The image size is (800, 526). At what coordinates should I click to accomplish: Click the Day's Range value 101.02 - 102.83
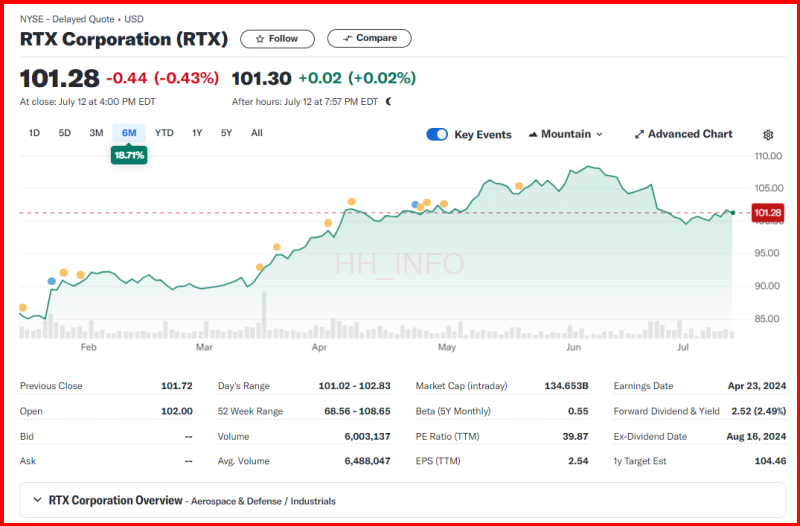pos(355,386)
